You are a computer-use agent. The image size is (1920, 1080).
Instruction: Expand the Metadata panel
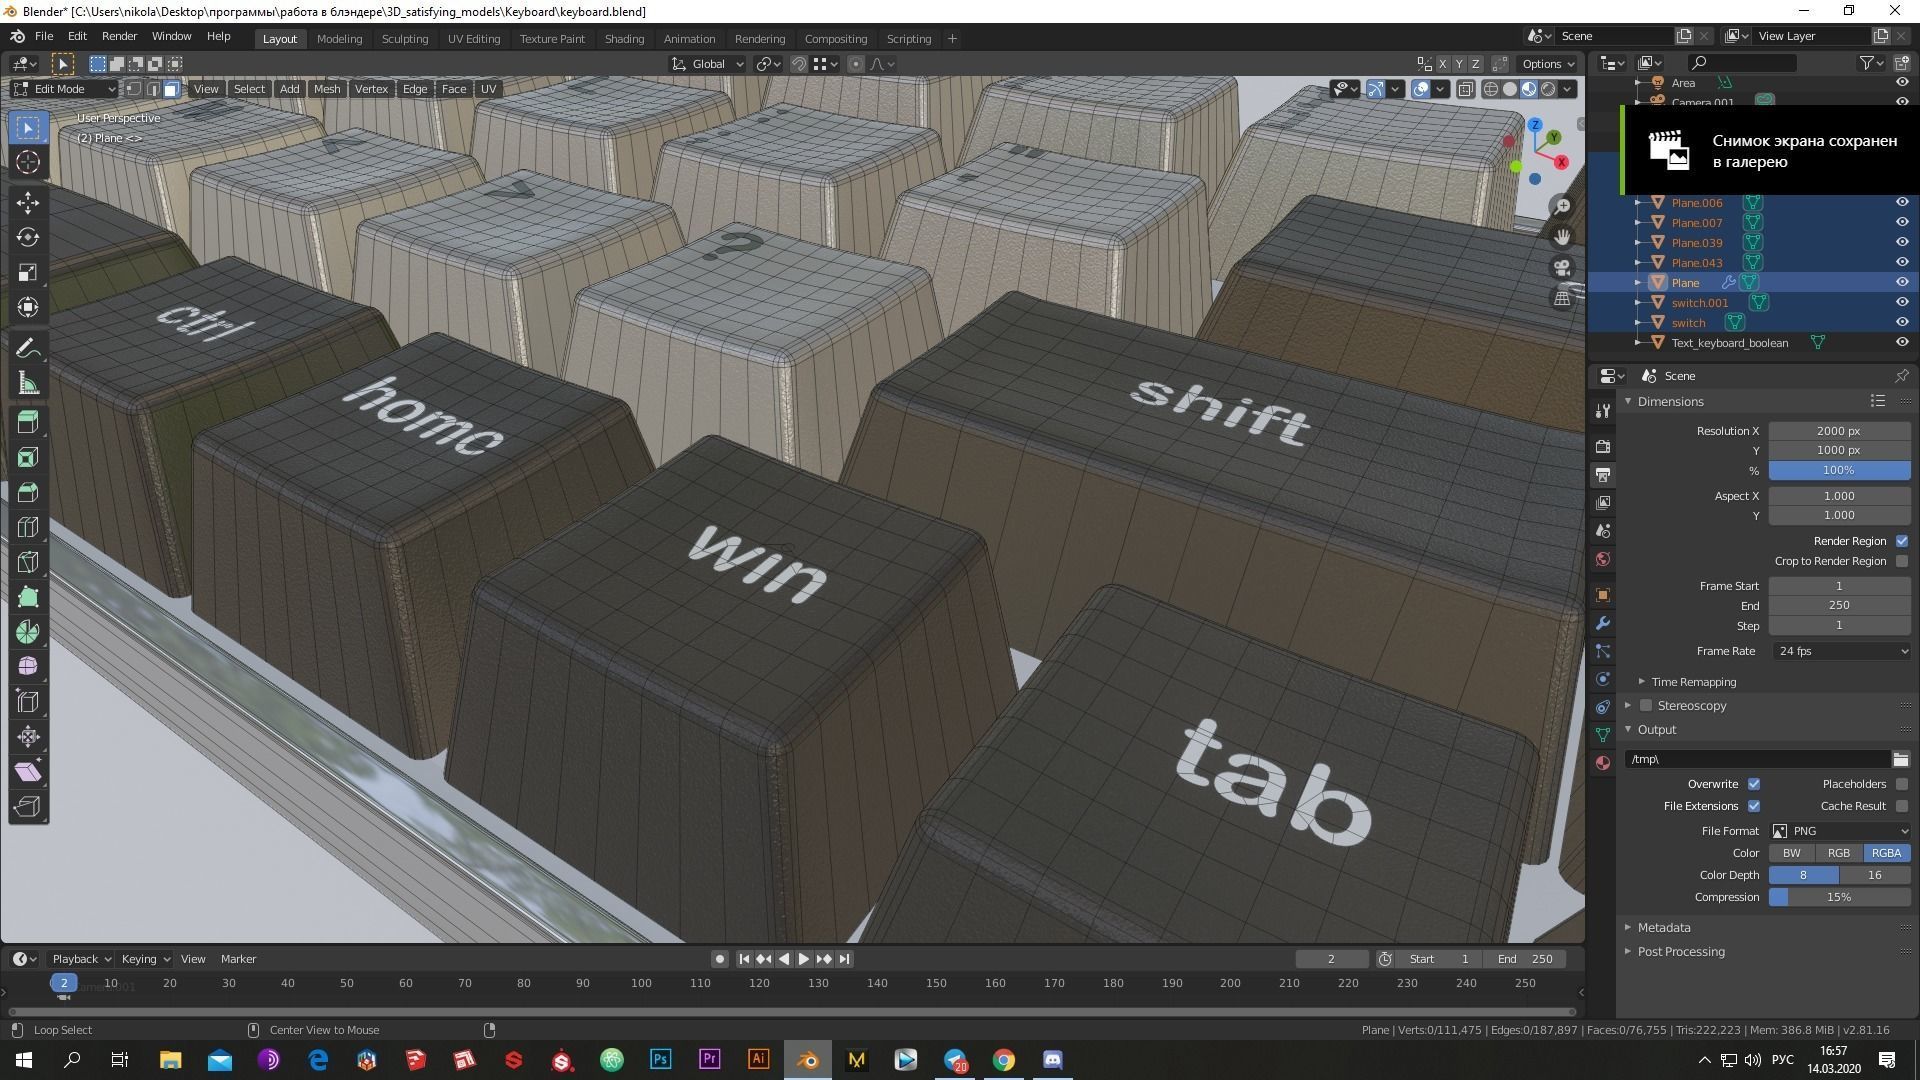tap(1663, 928)
